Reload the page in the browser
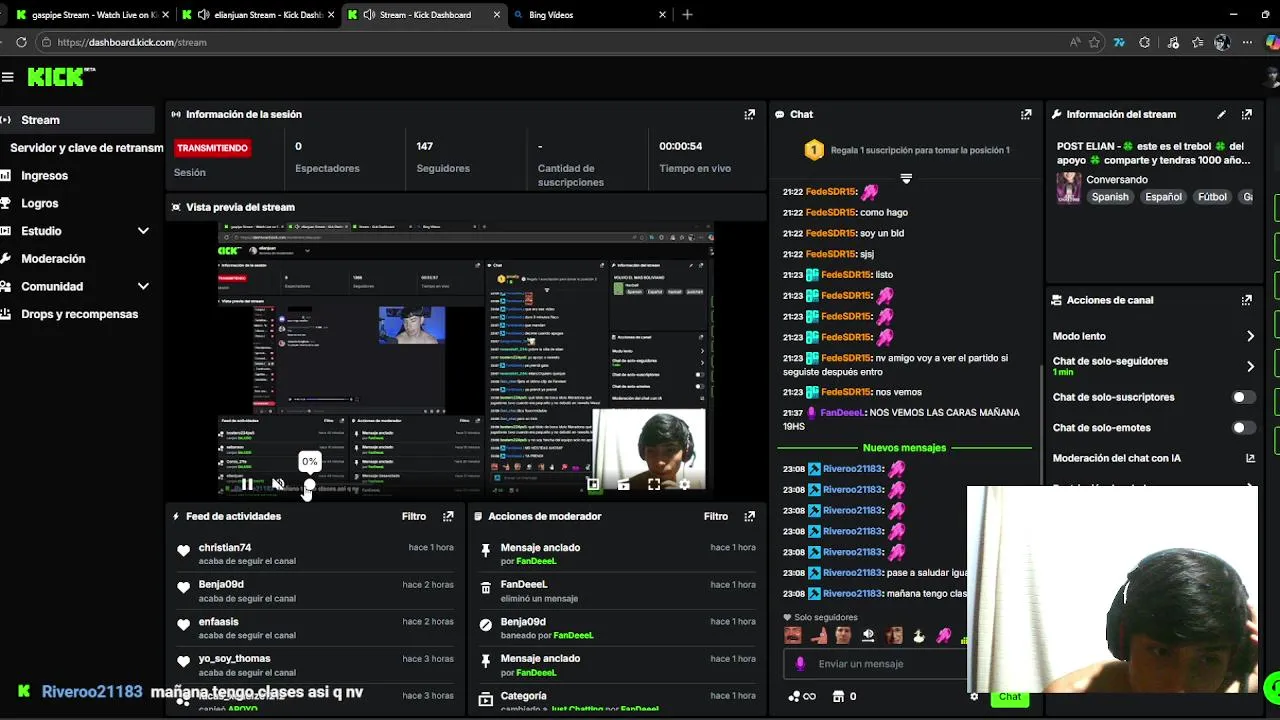Viewport: 1280px width, 720px height. (x=21, y=43)
